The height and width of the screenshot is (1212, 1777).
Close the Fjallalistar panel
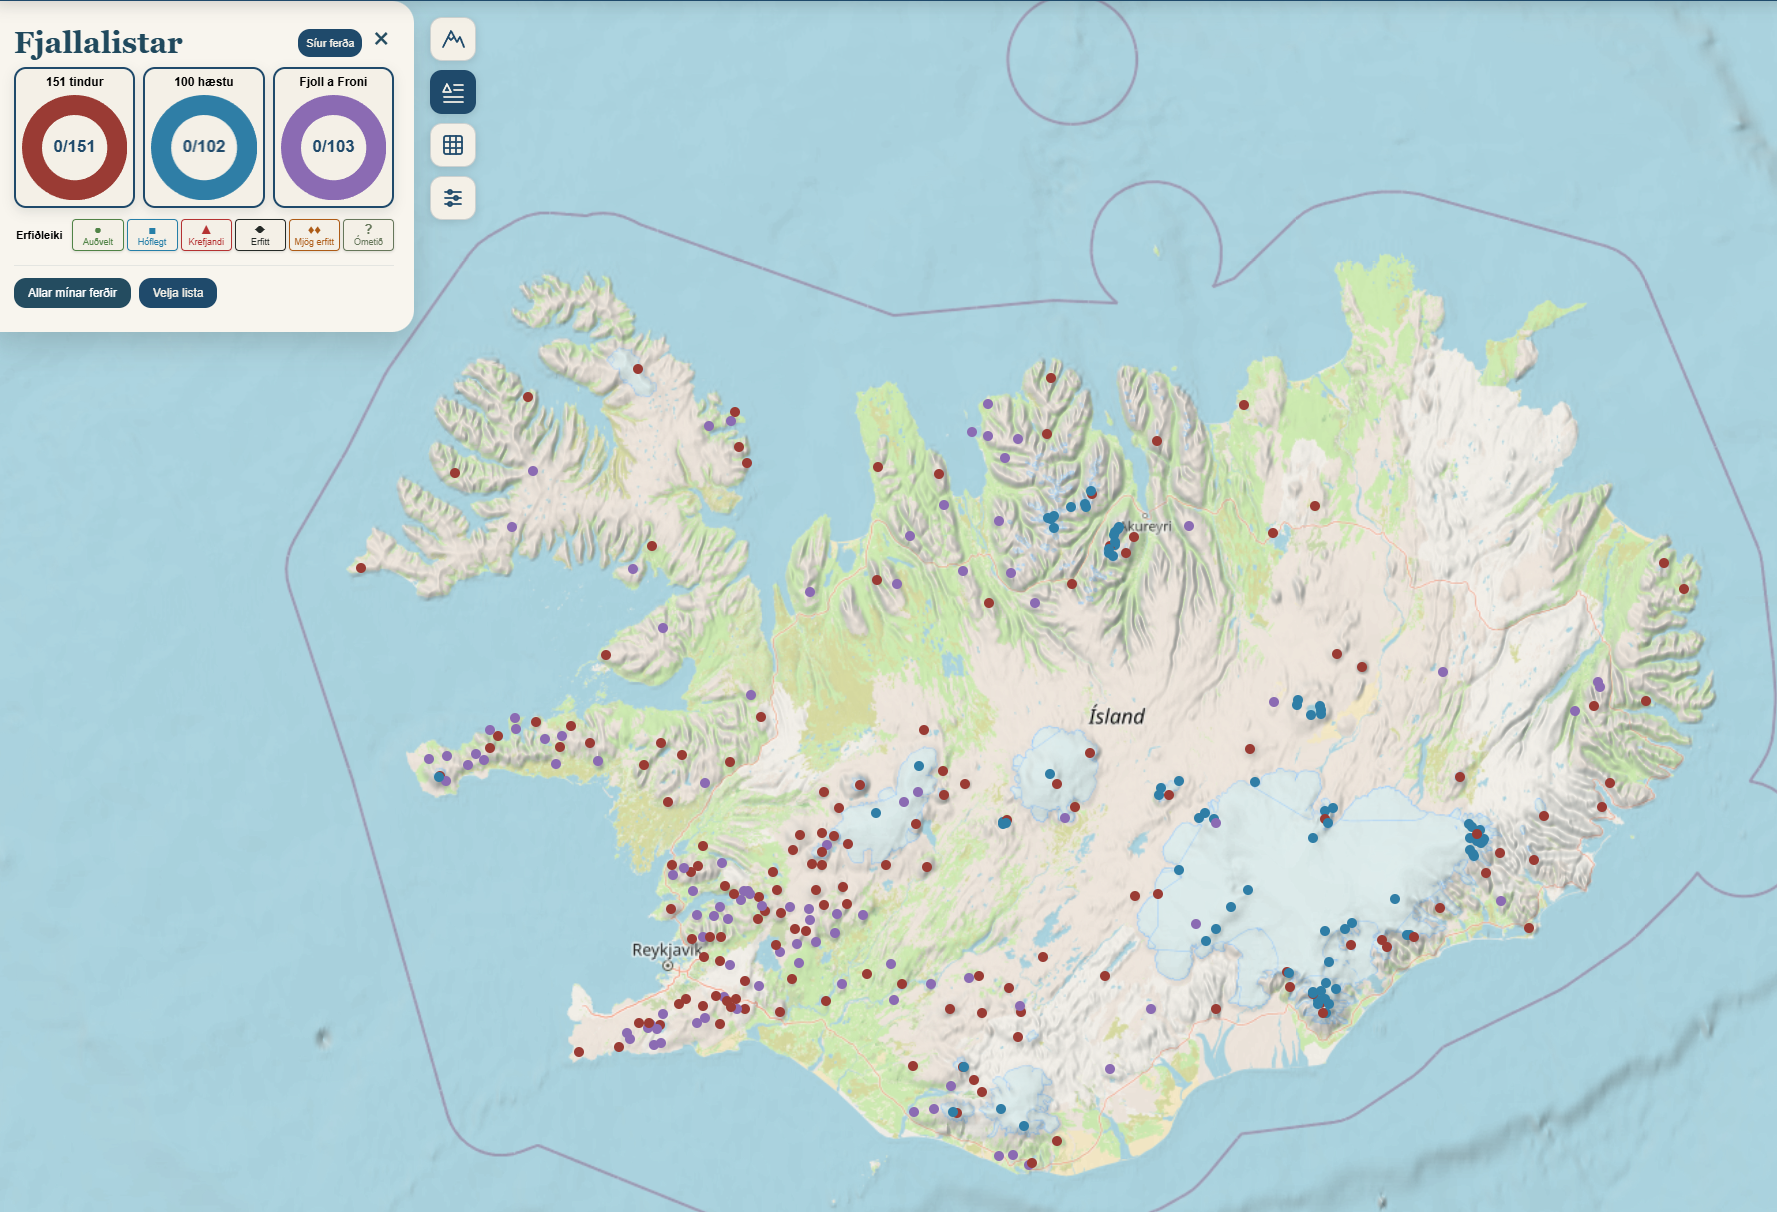coord(381,39)
